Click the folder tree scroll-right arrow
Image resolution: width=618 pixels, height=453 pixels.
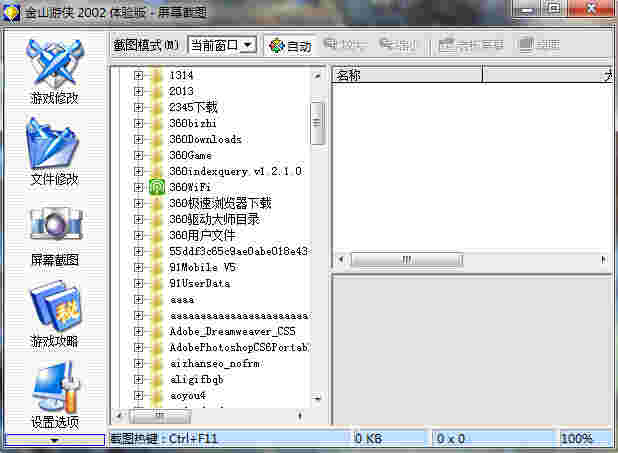(x=300, y=415)
